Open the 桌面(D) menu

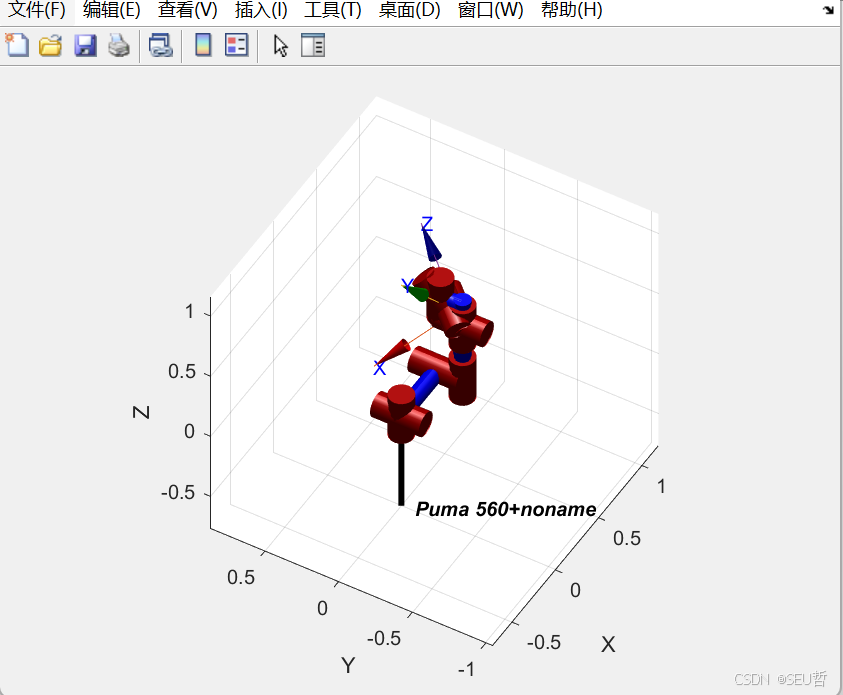[409, 10]
